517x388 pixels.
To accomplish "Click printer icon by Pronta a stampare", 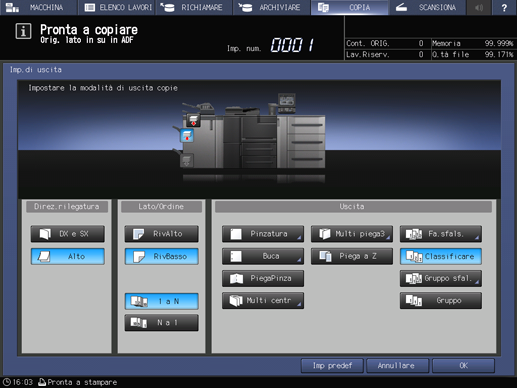I will [x=42, y=382].
